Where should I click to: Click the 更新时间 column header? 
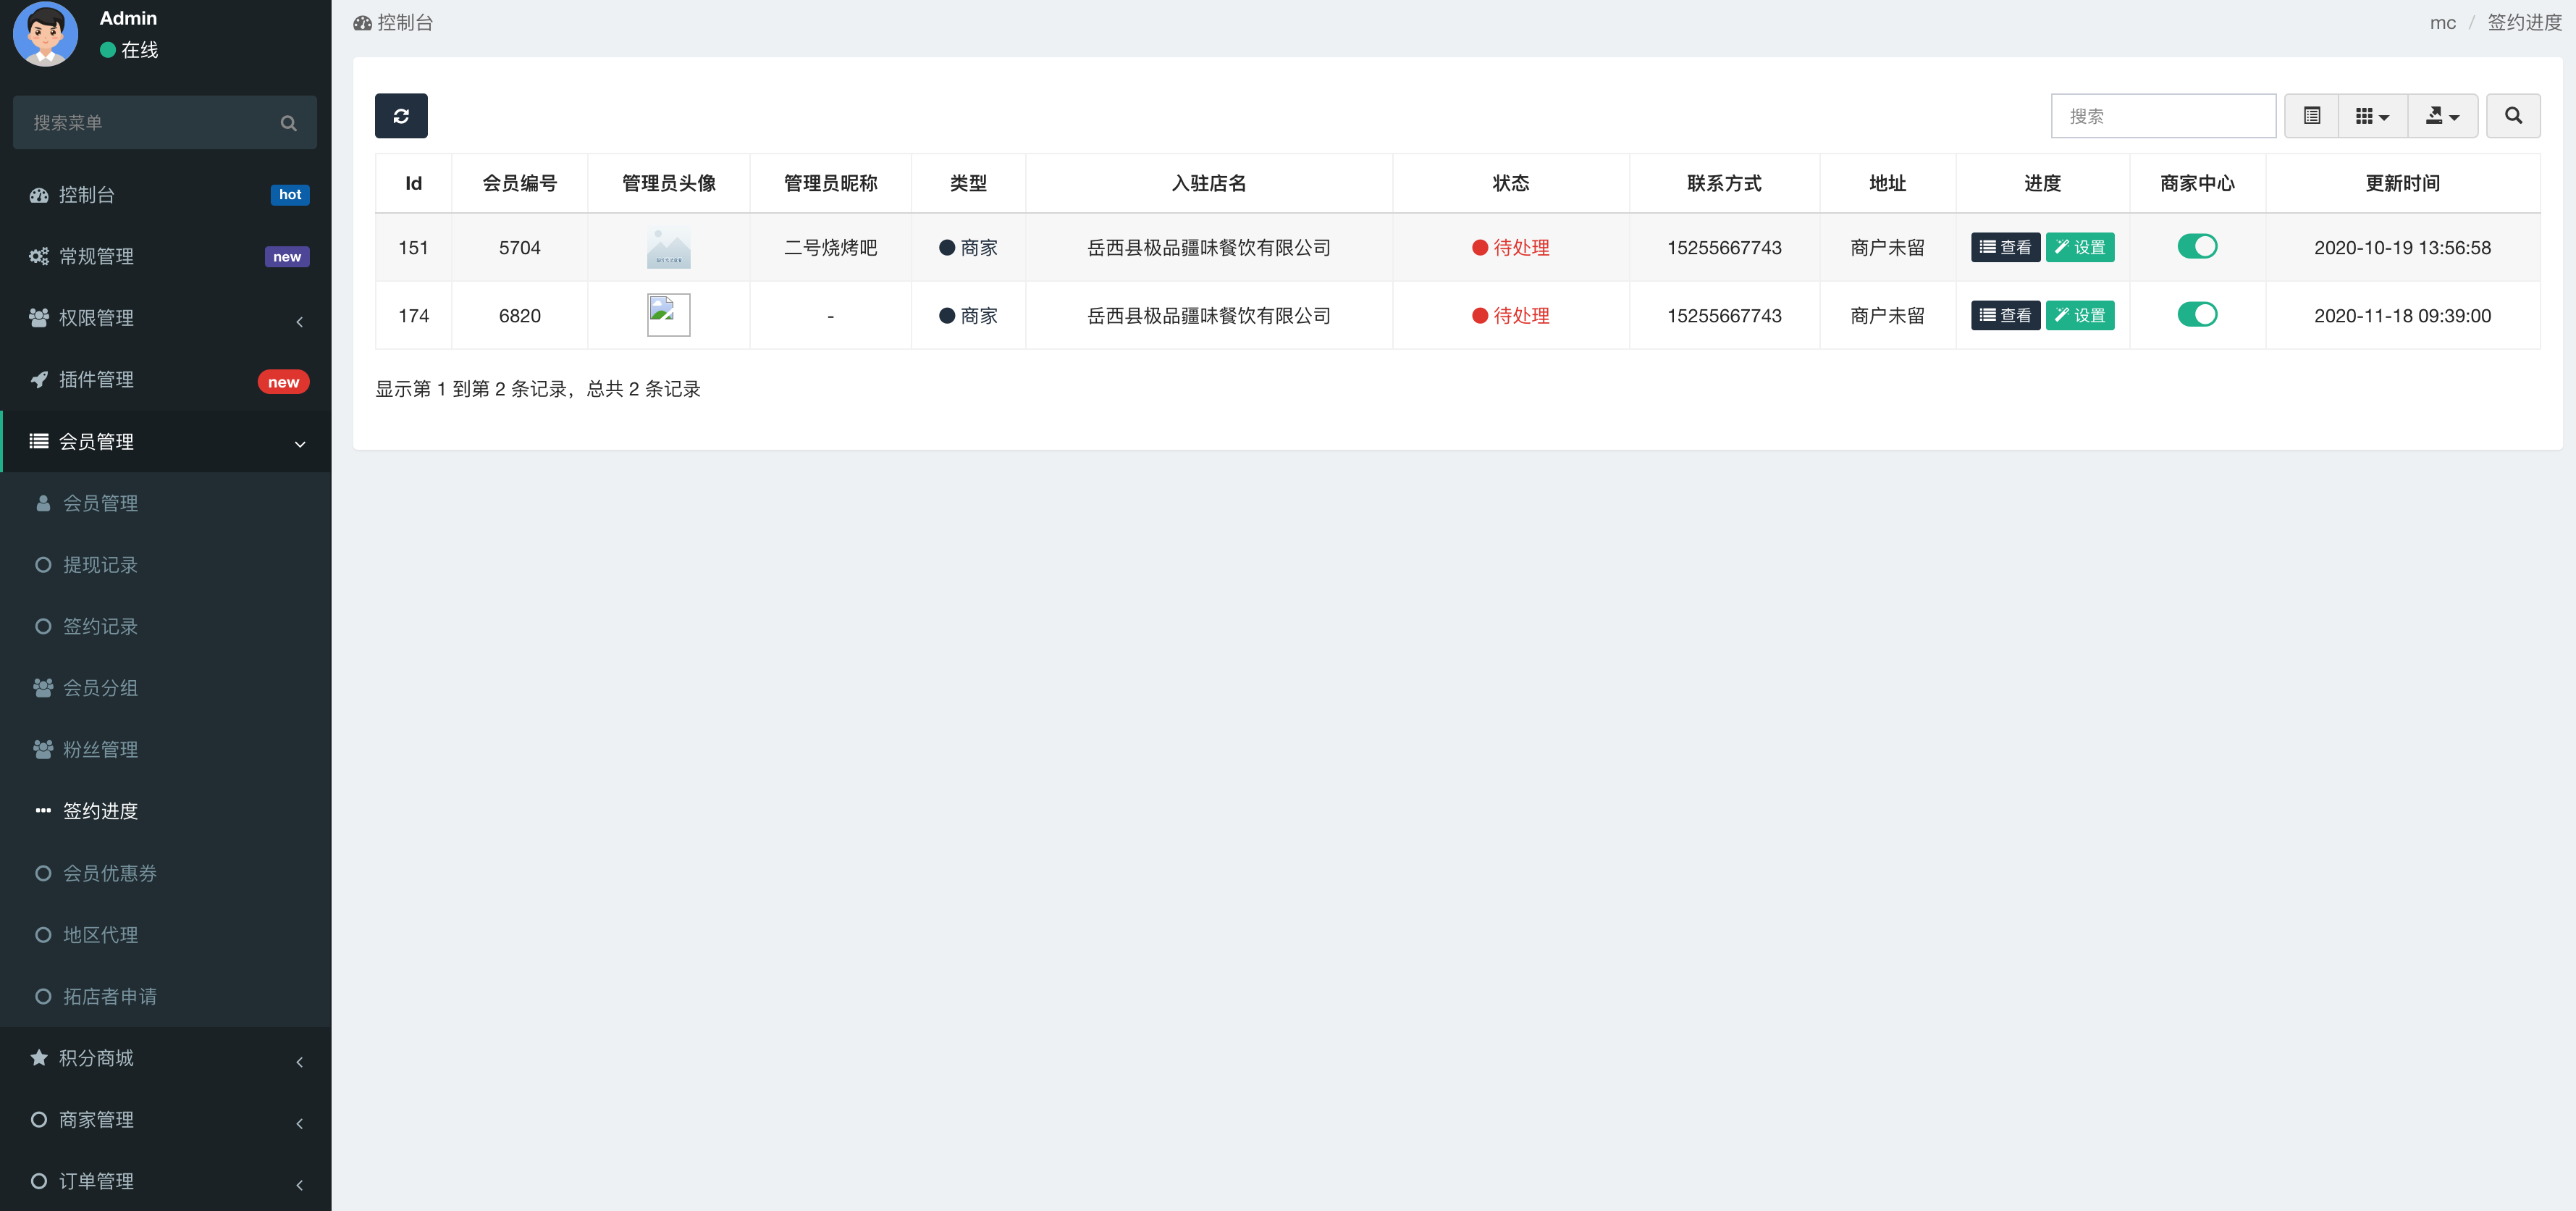pos(2402,183)
